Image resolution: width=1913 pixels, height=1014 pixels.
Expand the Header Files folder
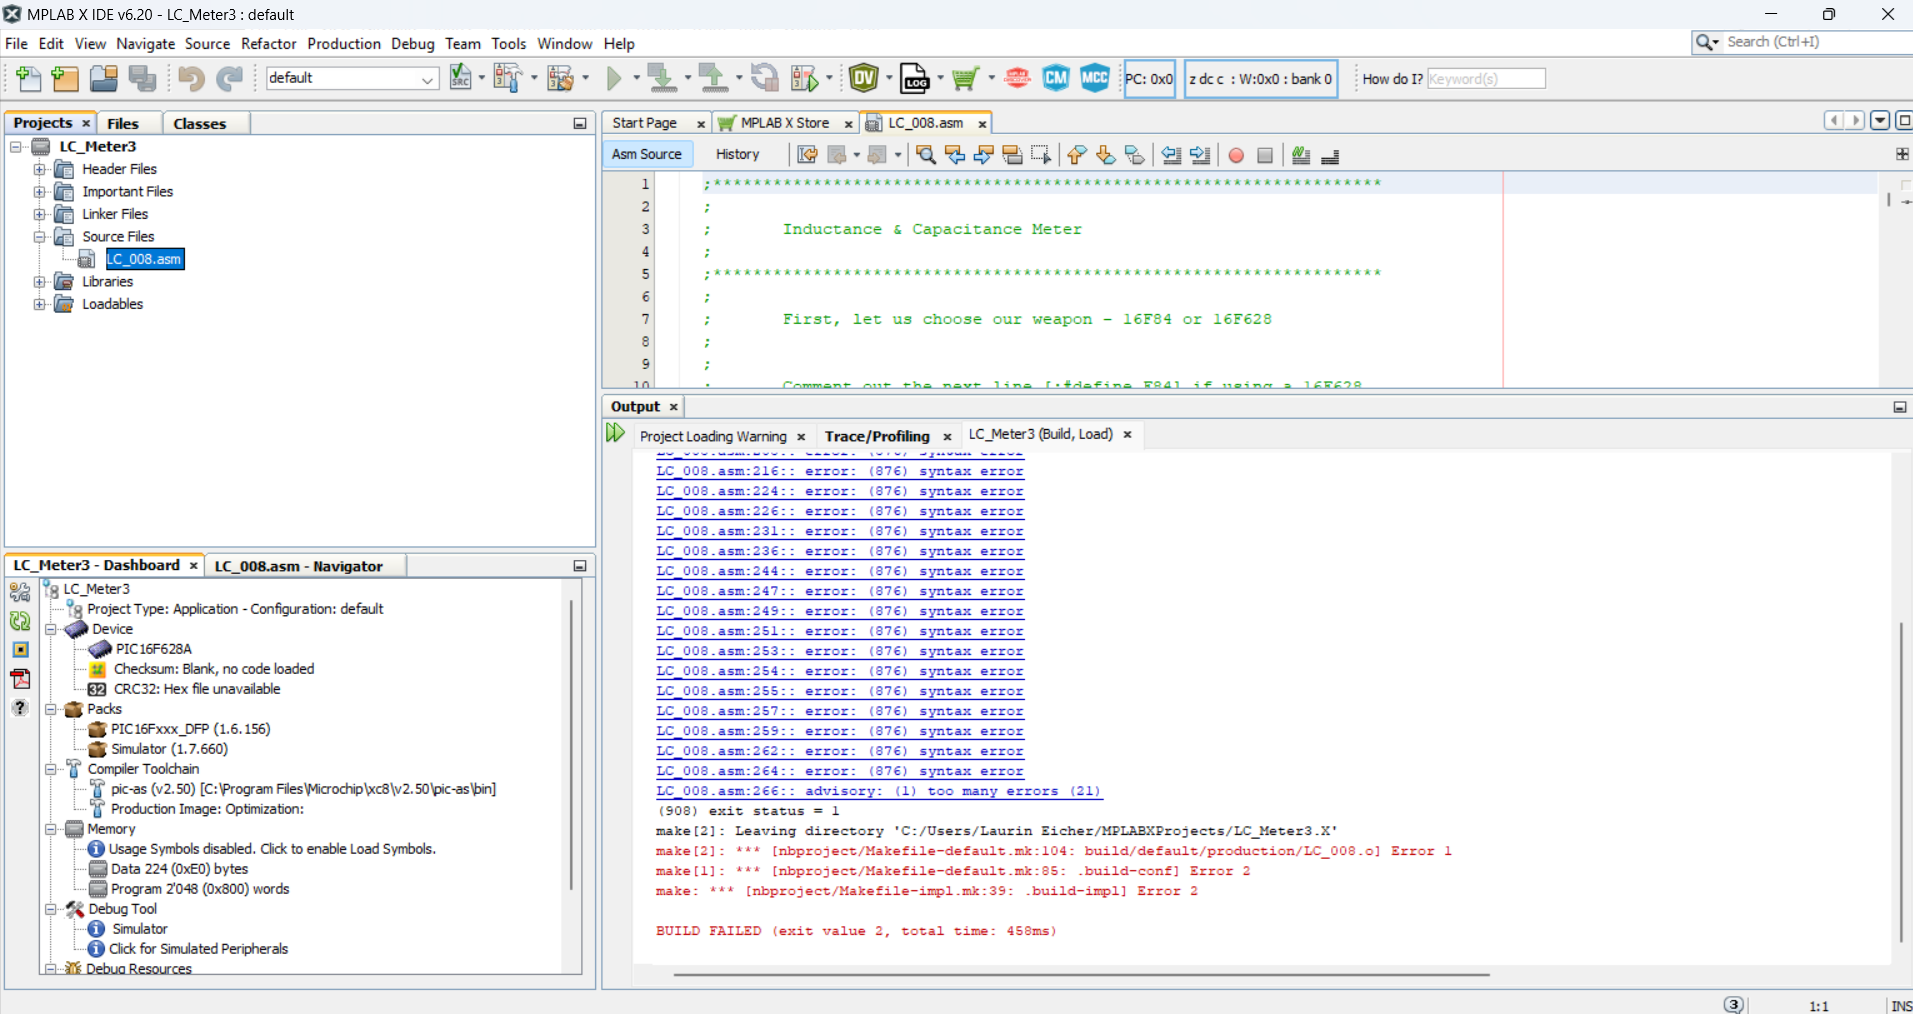[x=39, y=169]
